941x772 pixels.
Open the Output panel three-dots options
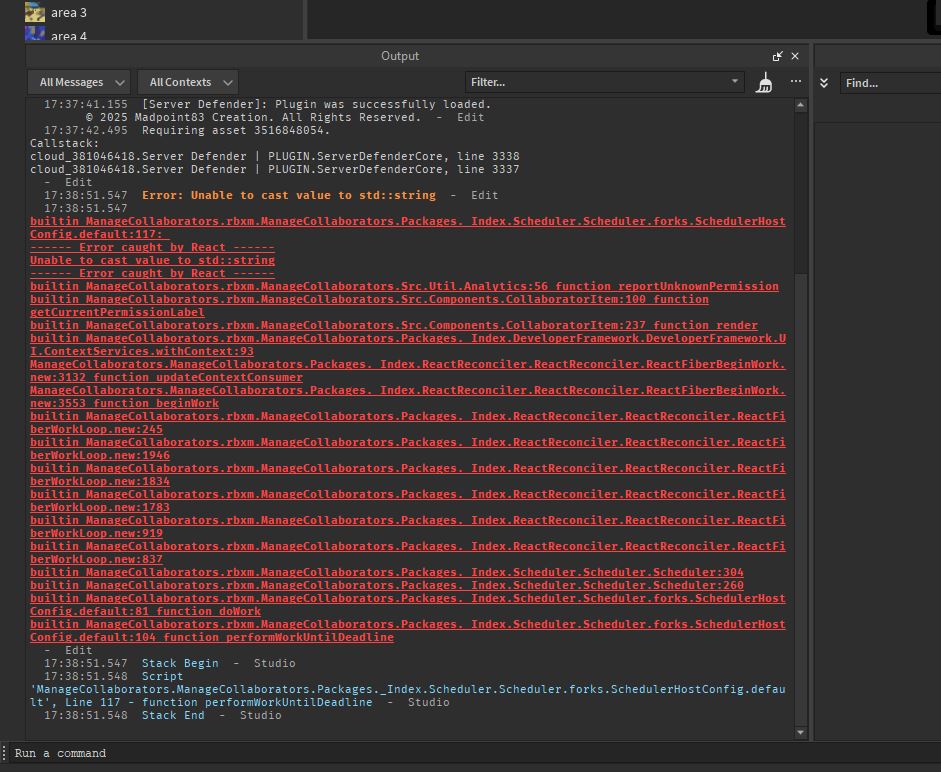coord(796,82)
